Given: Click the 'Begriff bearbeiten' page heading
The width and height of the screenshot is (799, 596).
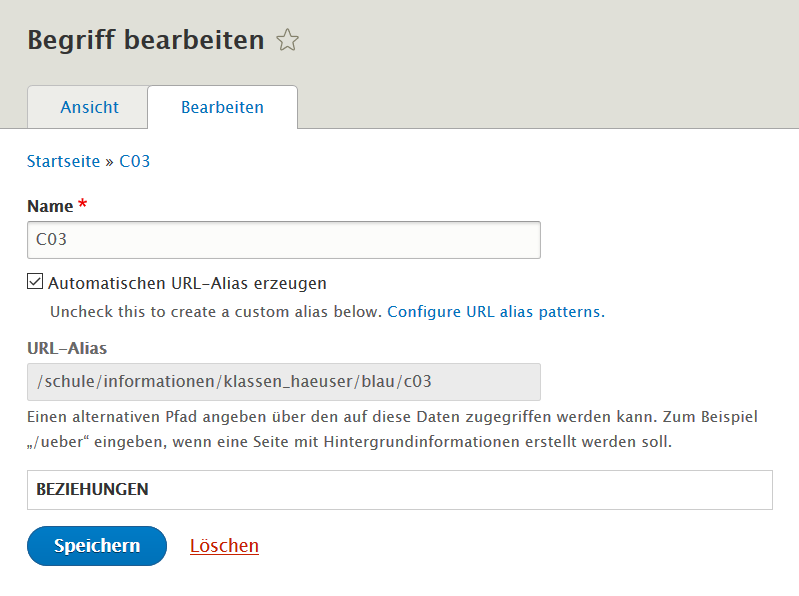Looking at the screenshot, I should coord(145,40).
